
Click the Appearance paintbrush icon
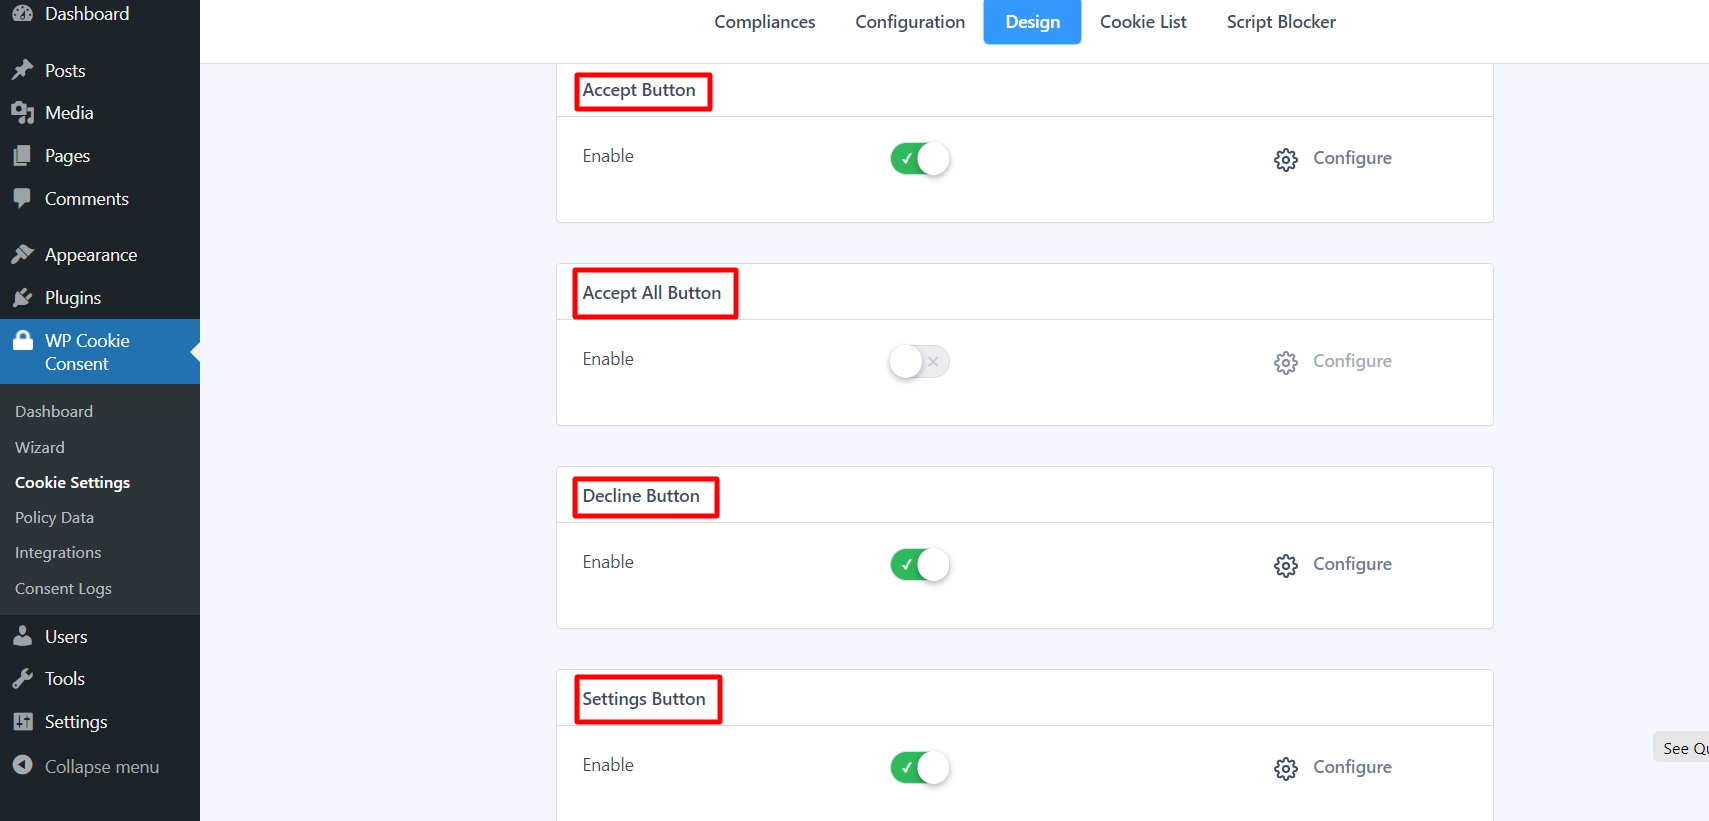click(22, 255)
